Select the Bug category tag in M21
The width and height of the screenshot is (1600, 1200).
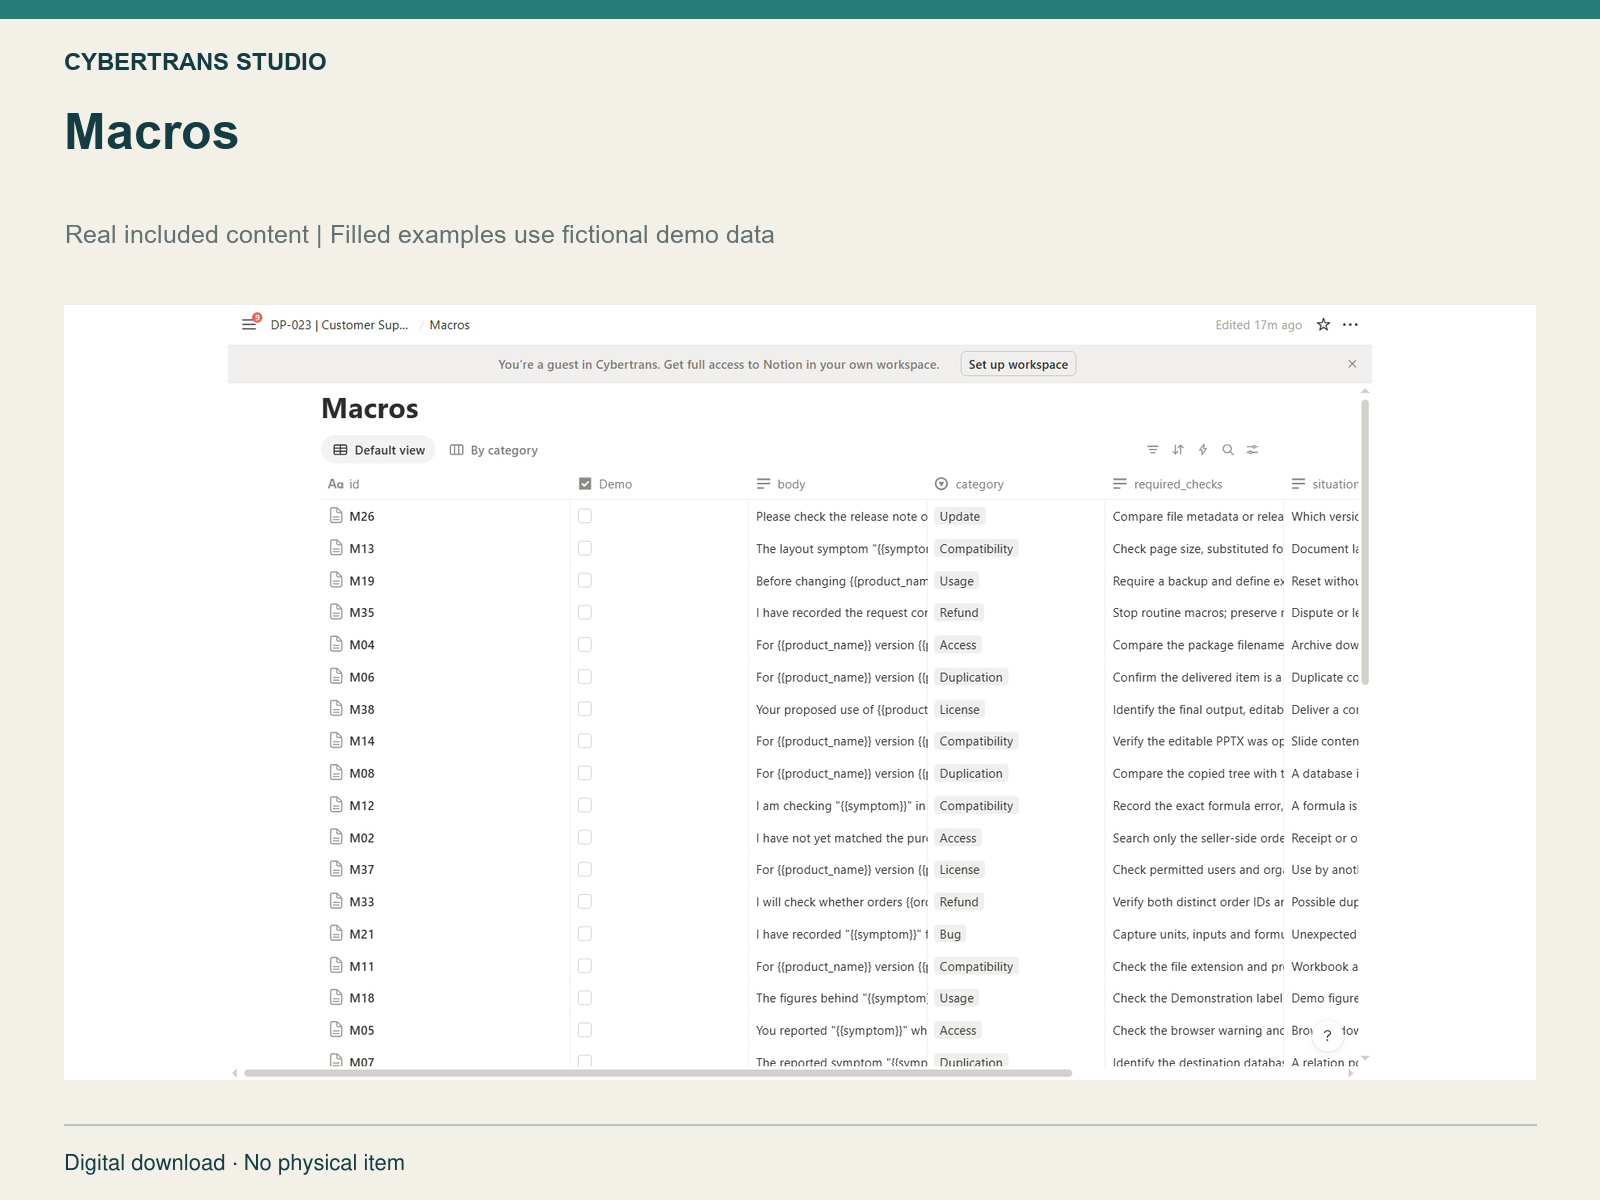click(950, 934)
